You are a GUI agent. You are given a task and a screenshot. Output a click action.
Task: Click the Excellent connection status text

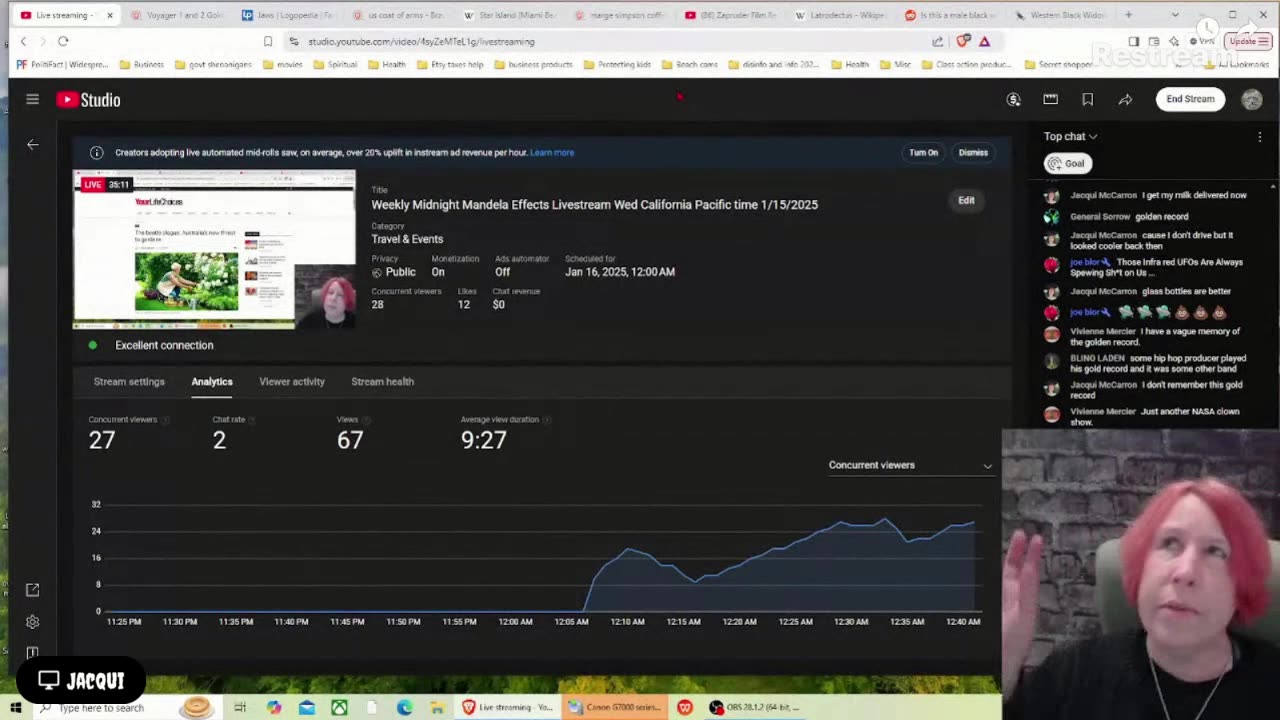tap(164, 345)
